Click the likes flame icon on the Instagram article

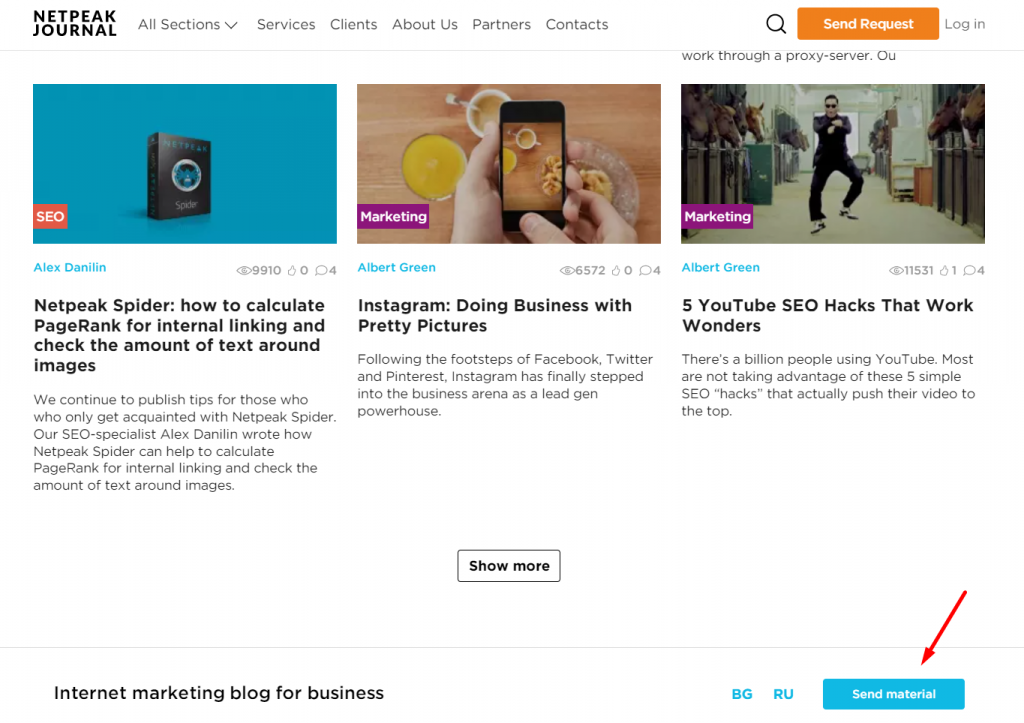coord(616,271)
